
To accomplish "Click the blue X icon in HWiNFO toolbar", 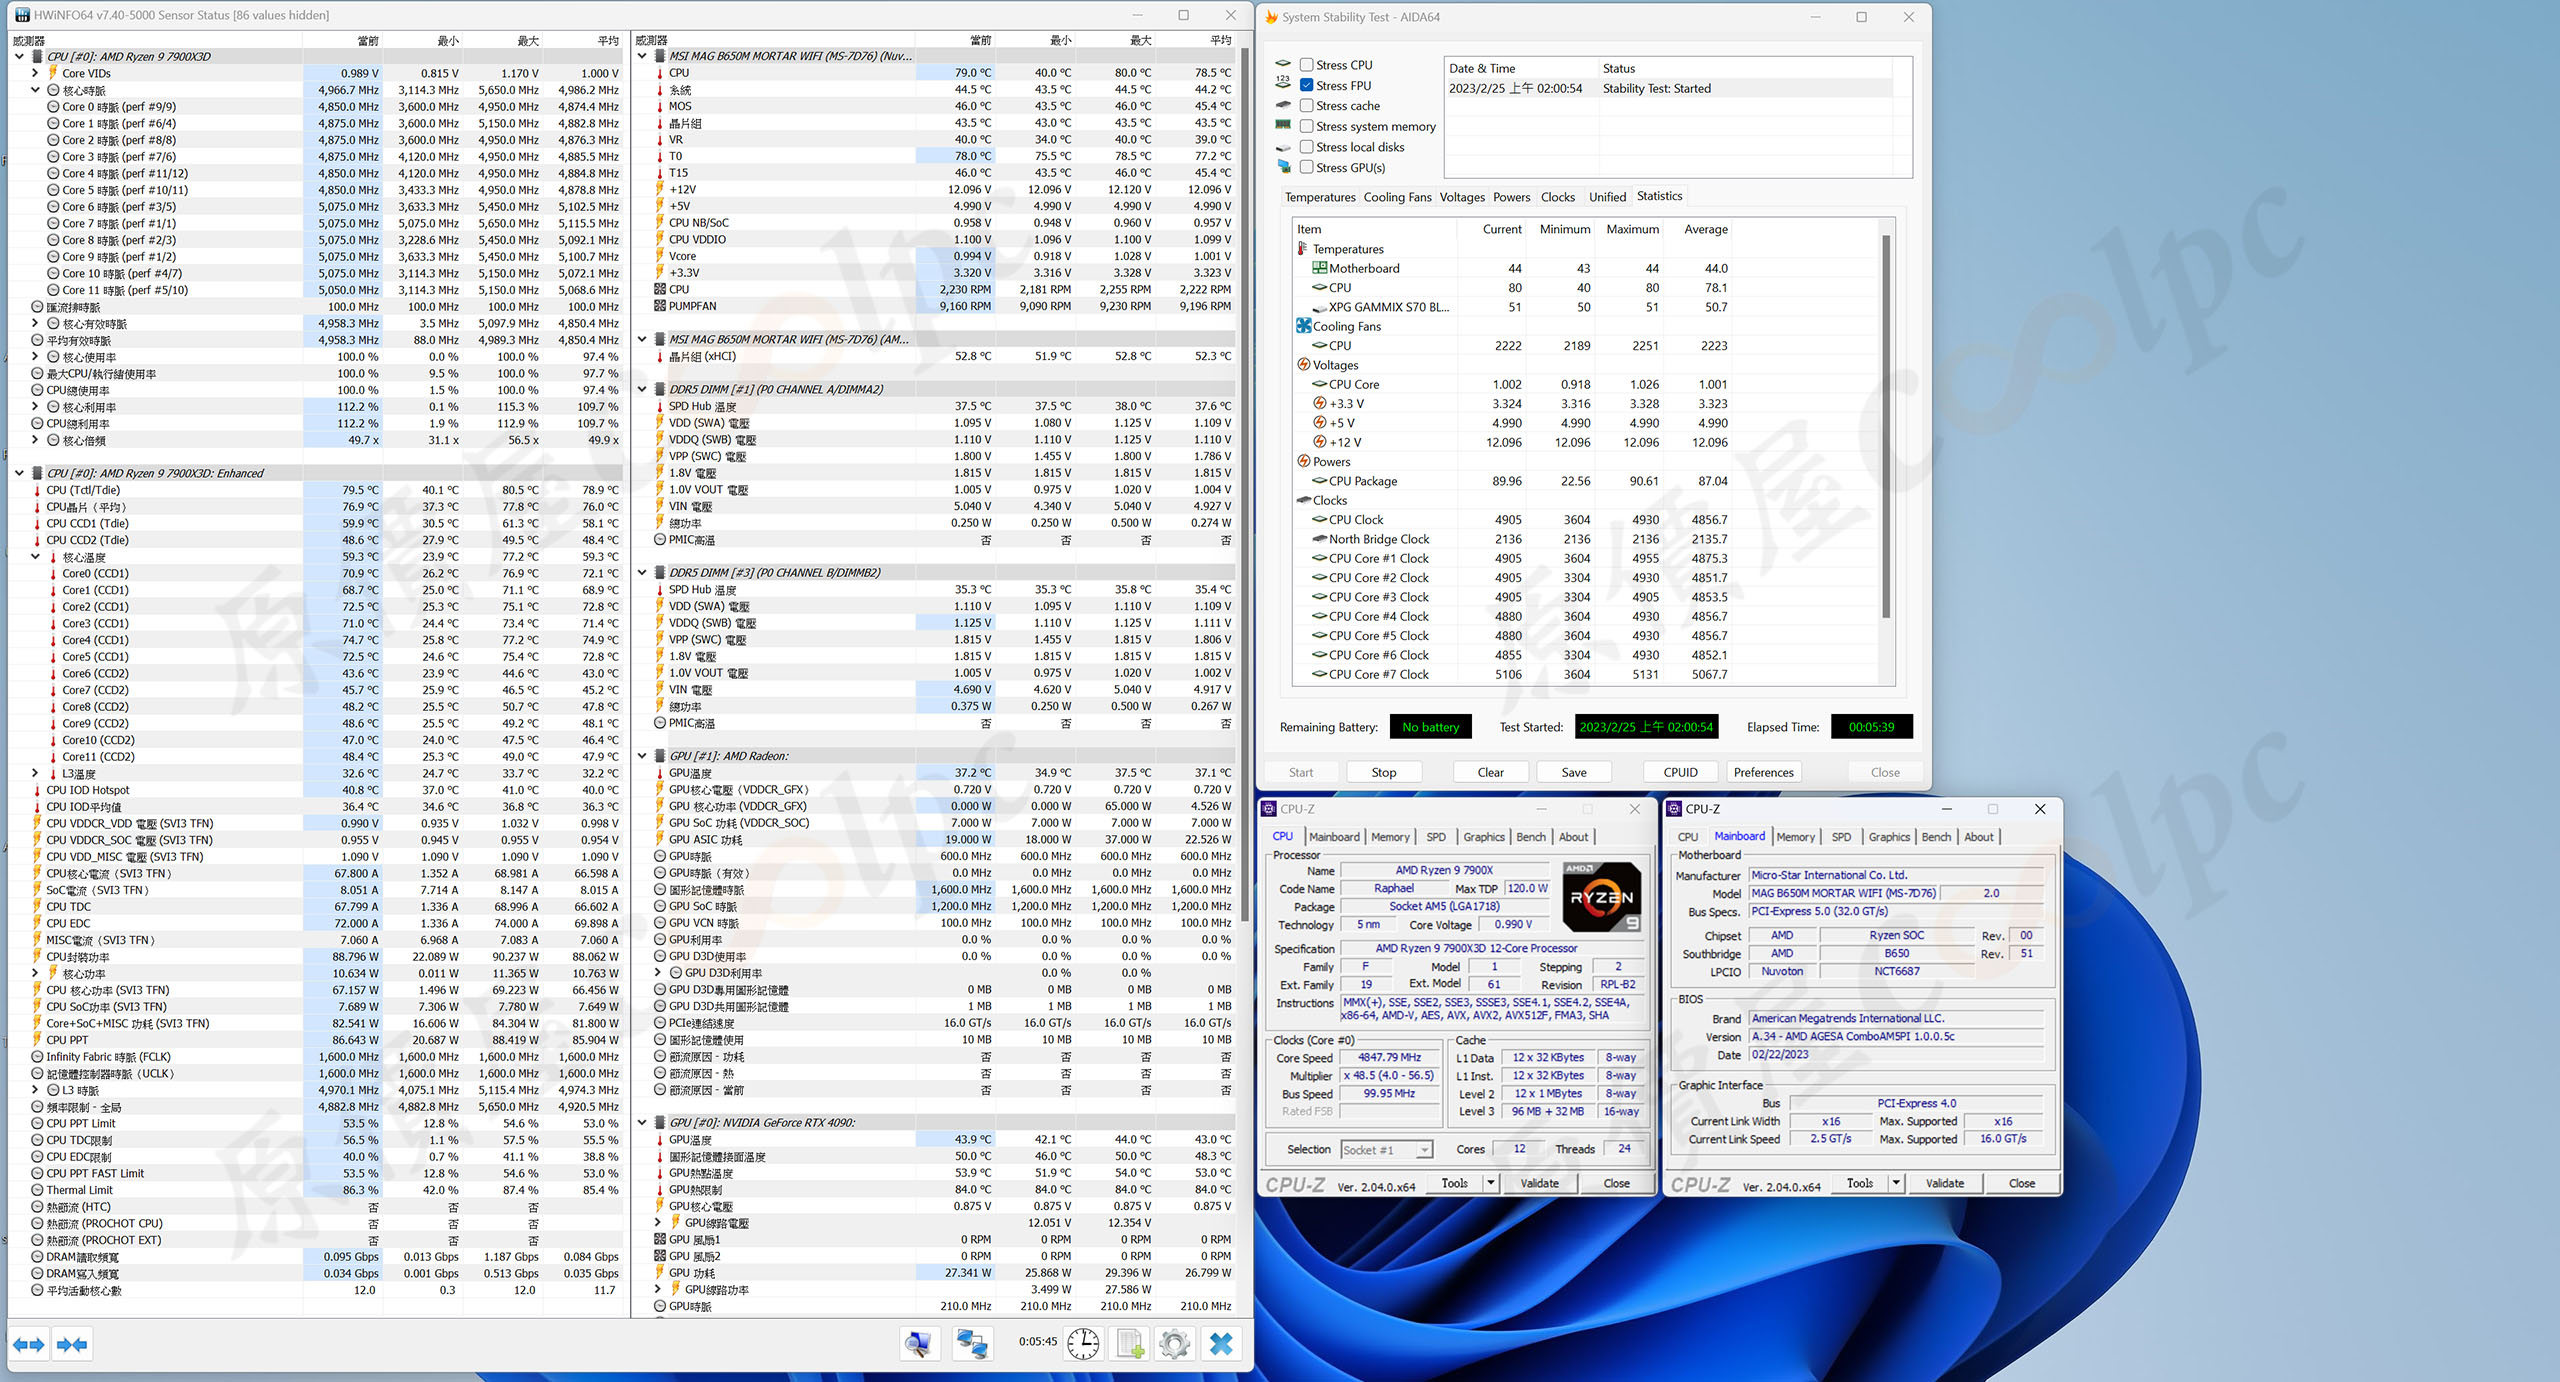I will tap(1221, 1343).
